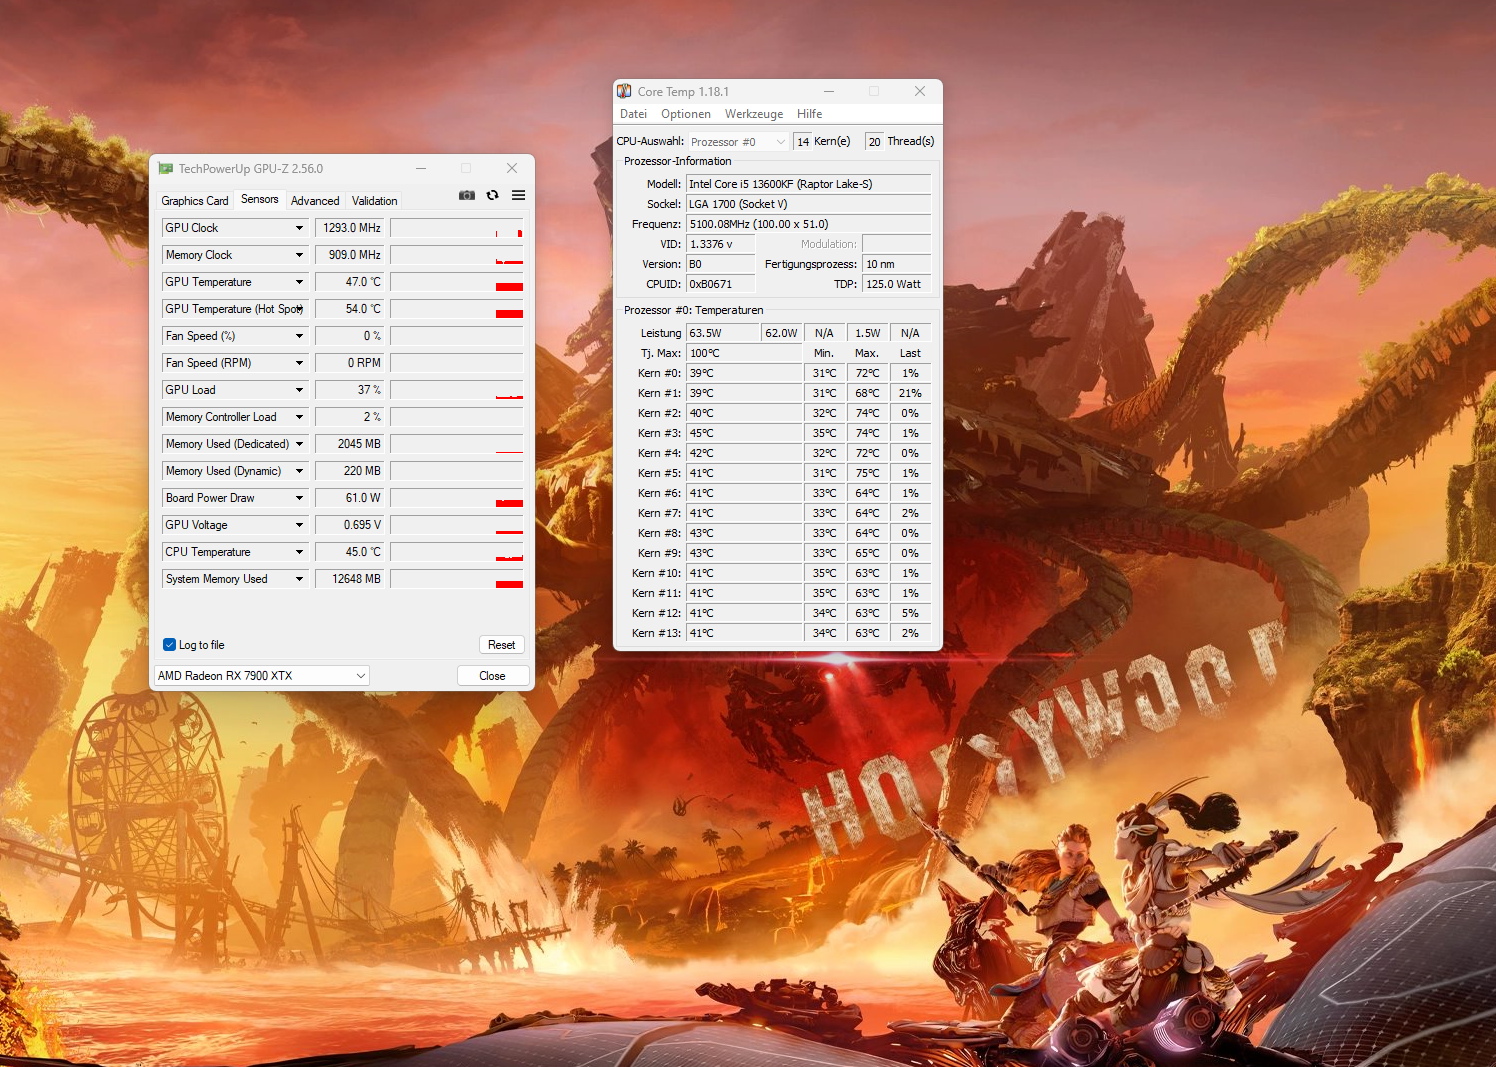Click the GPU Voltage 0.695 V value

pyautogui.click(x=349, y=525)
